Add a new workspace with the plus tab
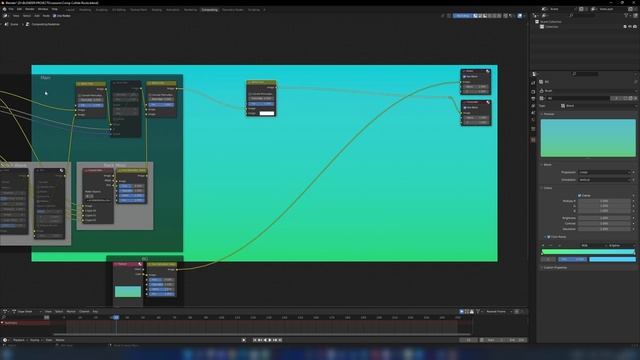 click(x=264, y=9)
